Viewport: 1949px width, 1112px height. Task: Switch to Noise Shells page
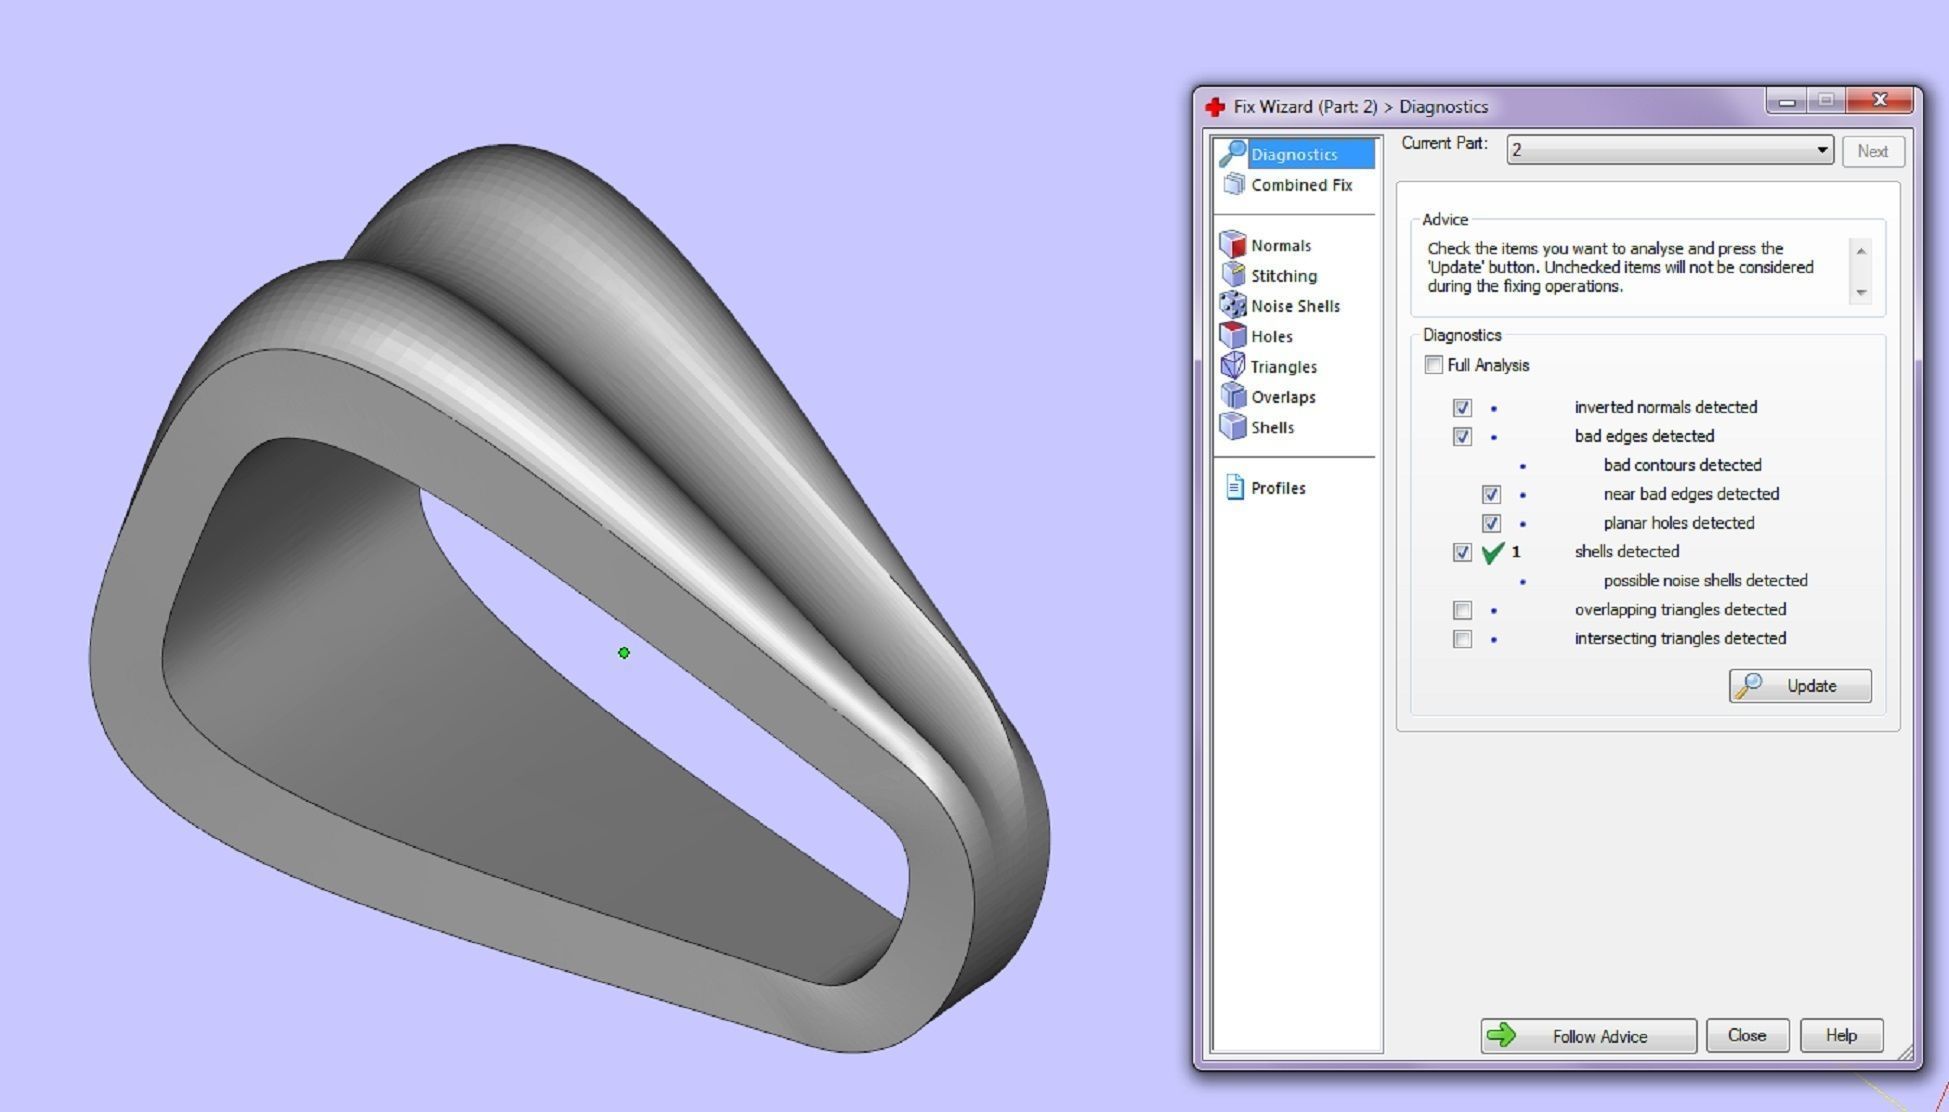point(1294,306)
